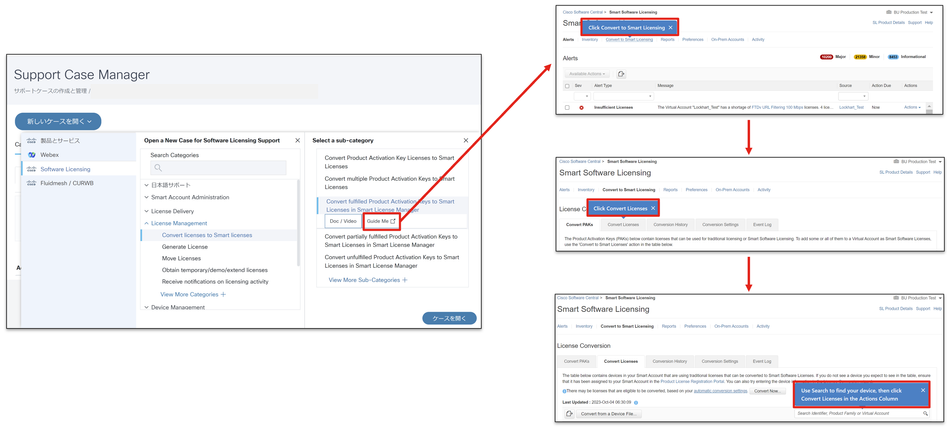Click Convert from a Device File... button
947x429 pixels.
coord(609,414)
